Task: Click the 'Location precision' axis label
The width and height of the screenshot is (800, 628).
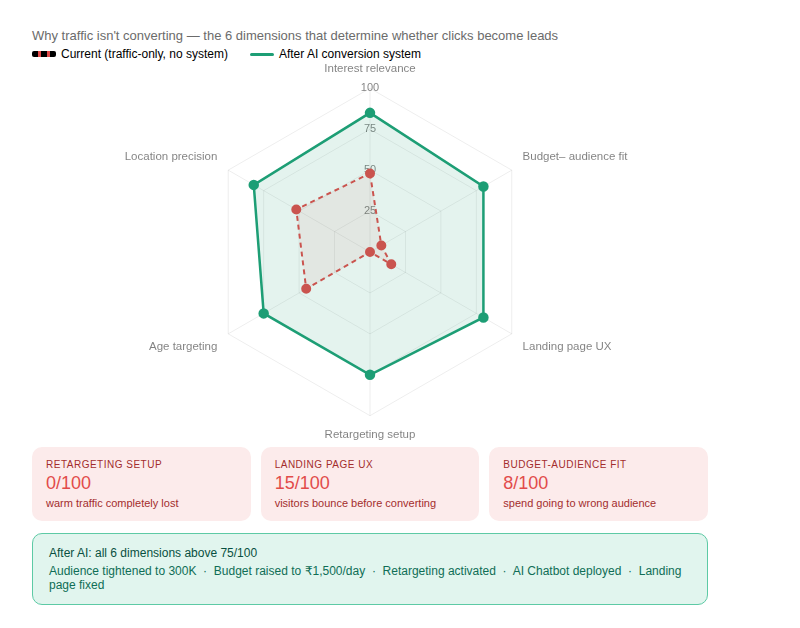Action: coord(171,156)
